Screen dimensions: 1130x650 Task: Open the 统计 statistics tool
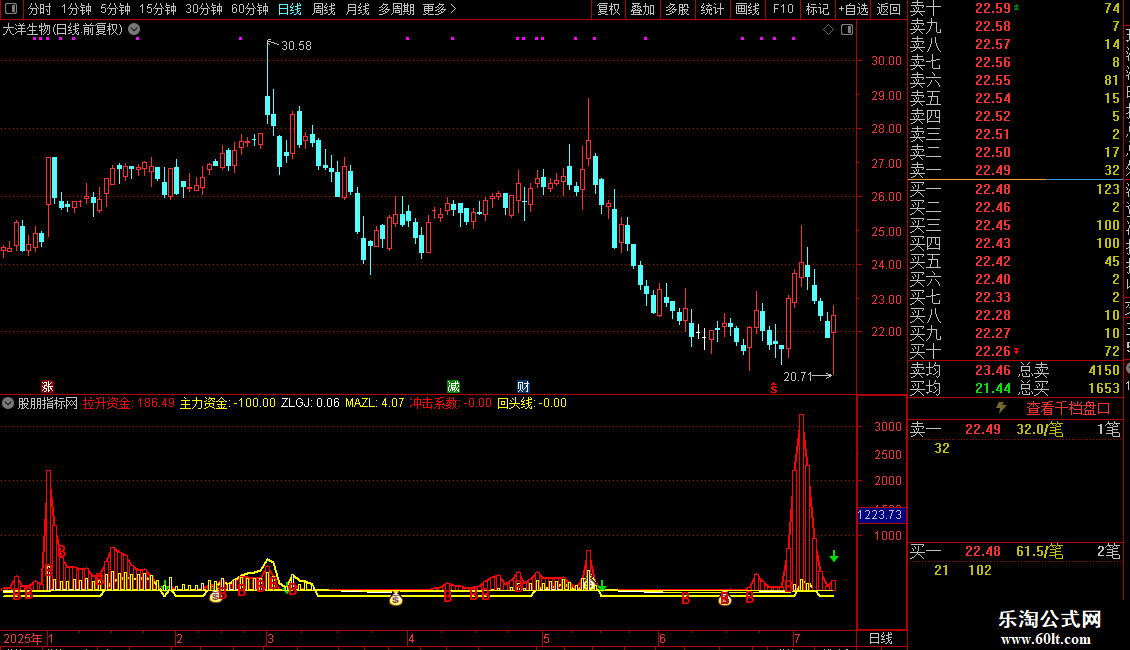[x=712, y=9]
